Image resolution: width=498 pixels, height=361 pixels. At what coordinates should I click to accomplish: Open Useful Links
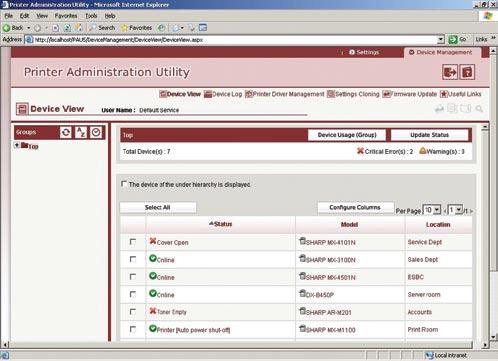[461, 94]
